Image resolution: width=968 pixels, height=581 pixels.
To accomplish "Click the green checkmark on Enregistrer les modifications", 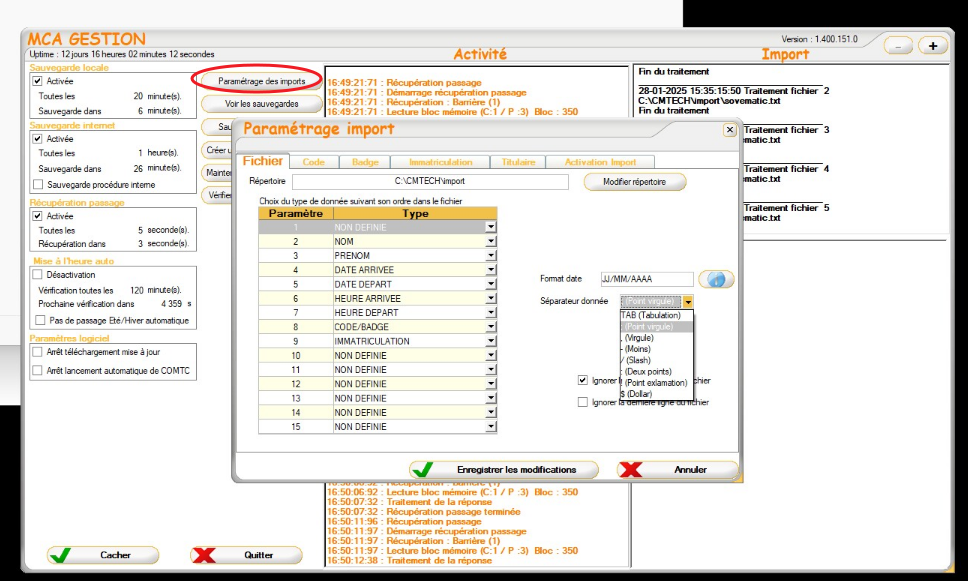I will [422, 470].
